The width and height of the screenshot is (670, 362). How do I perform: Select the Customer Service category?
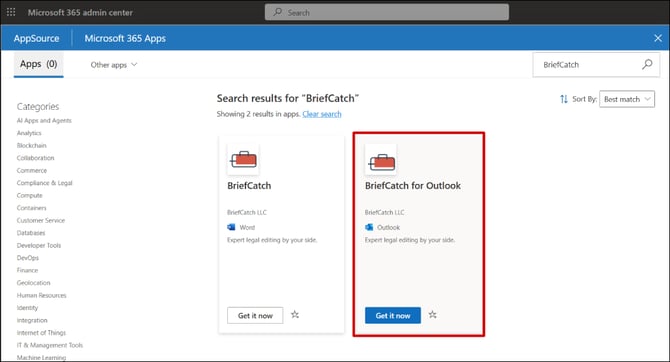(41, 220)
